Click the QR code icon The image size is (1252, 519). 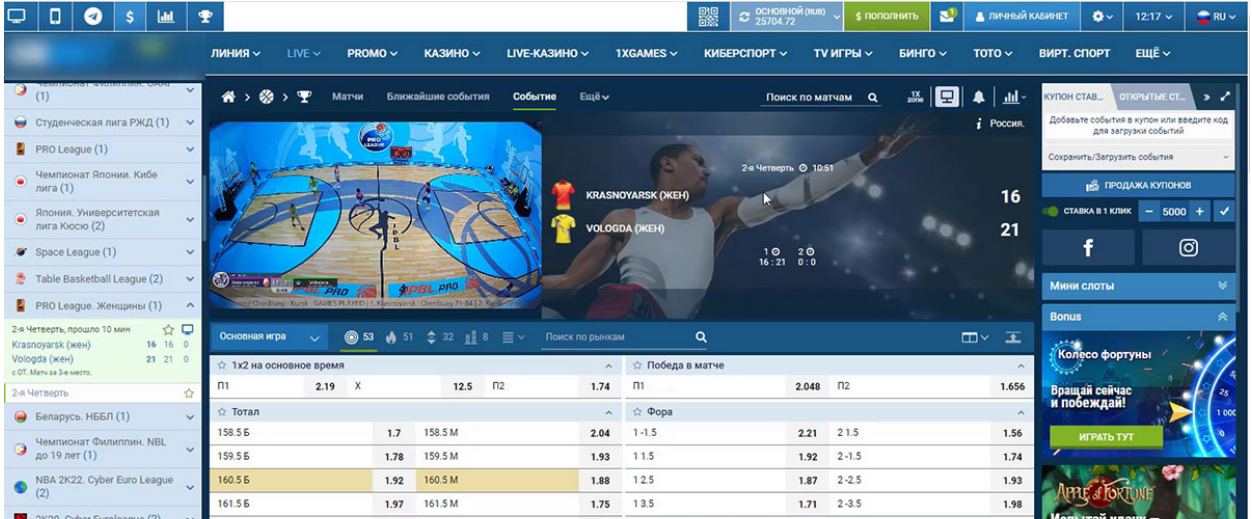click(x=708, y=16)
